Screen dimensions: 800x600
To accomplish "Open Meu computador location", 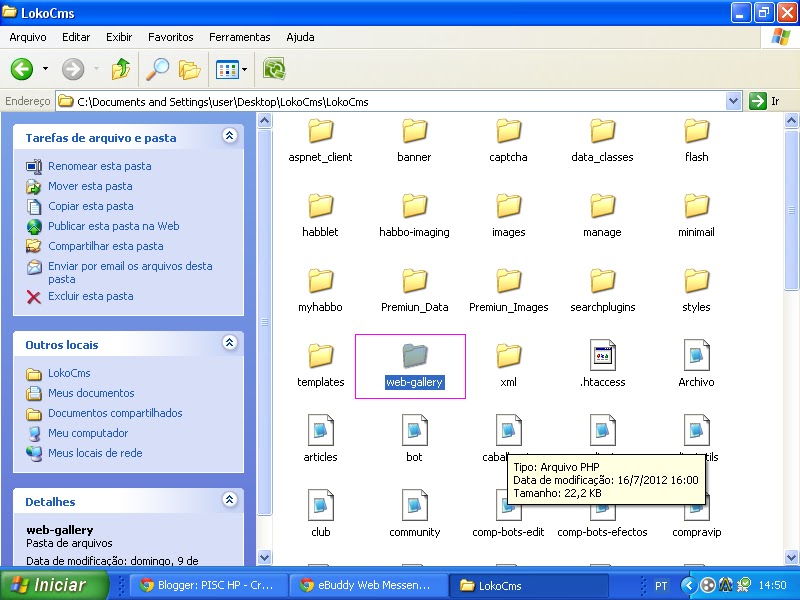I will pos(88,432).
